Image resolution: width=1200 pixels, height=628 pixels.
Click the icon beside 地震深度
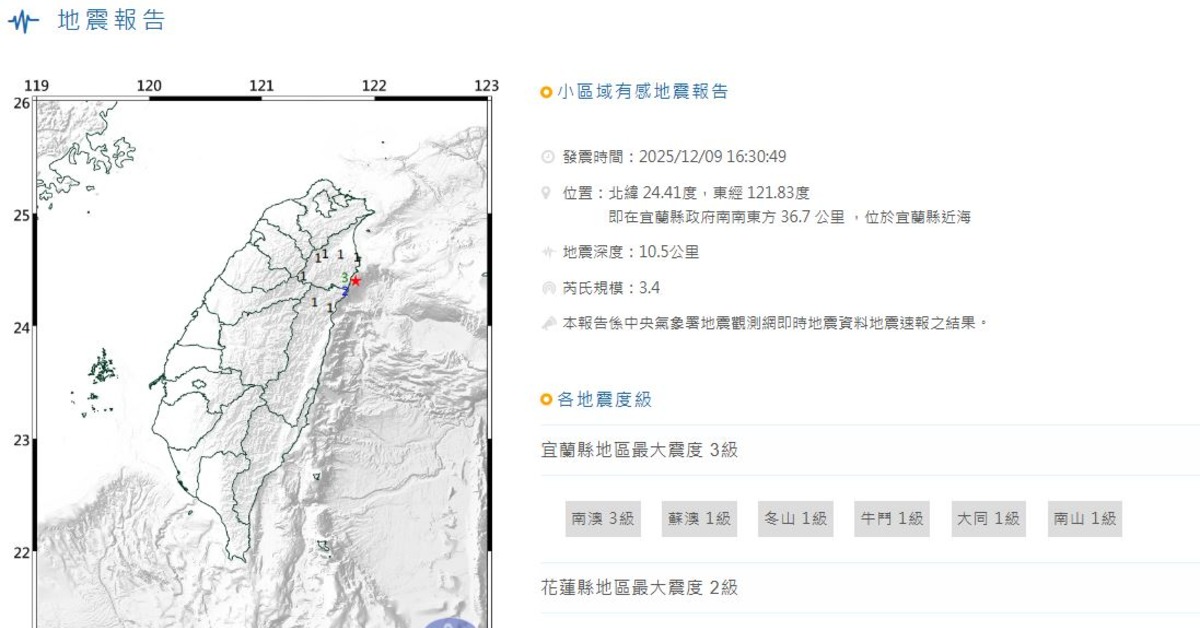coord(547,252)
